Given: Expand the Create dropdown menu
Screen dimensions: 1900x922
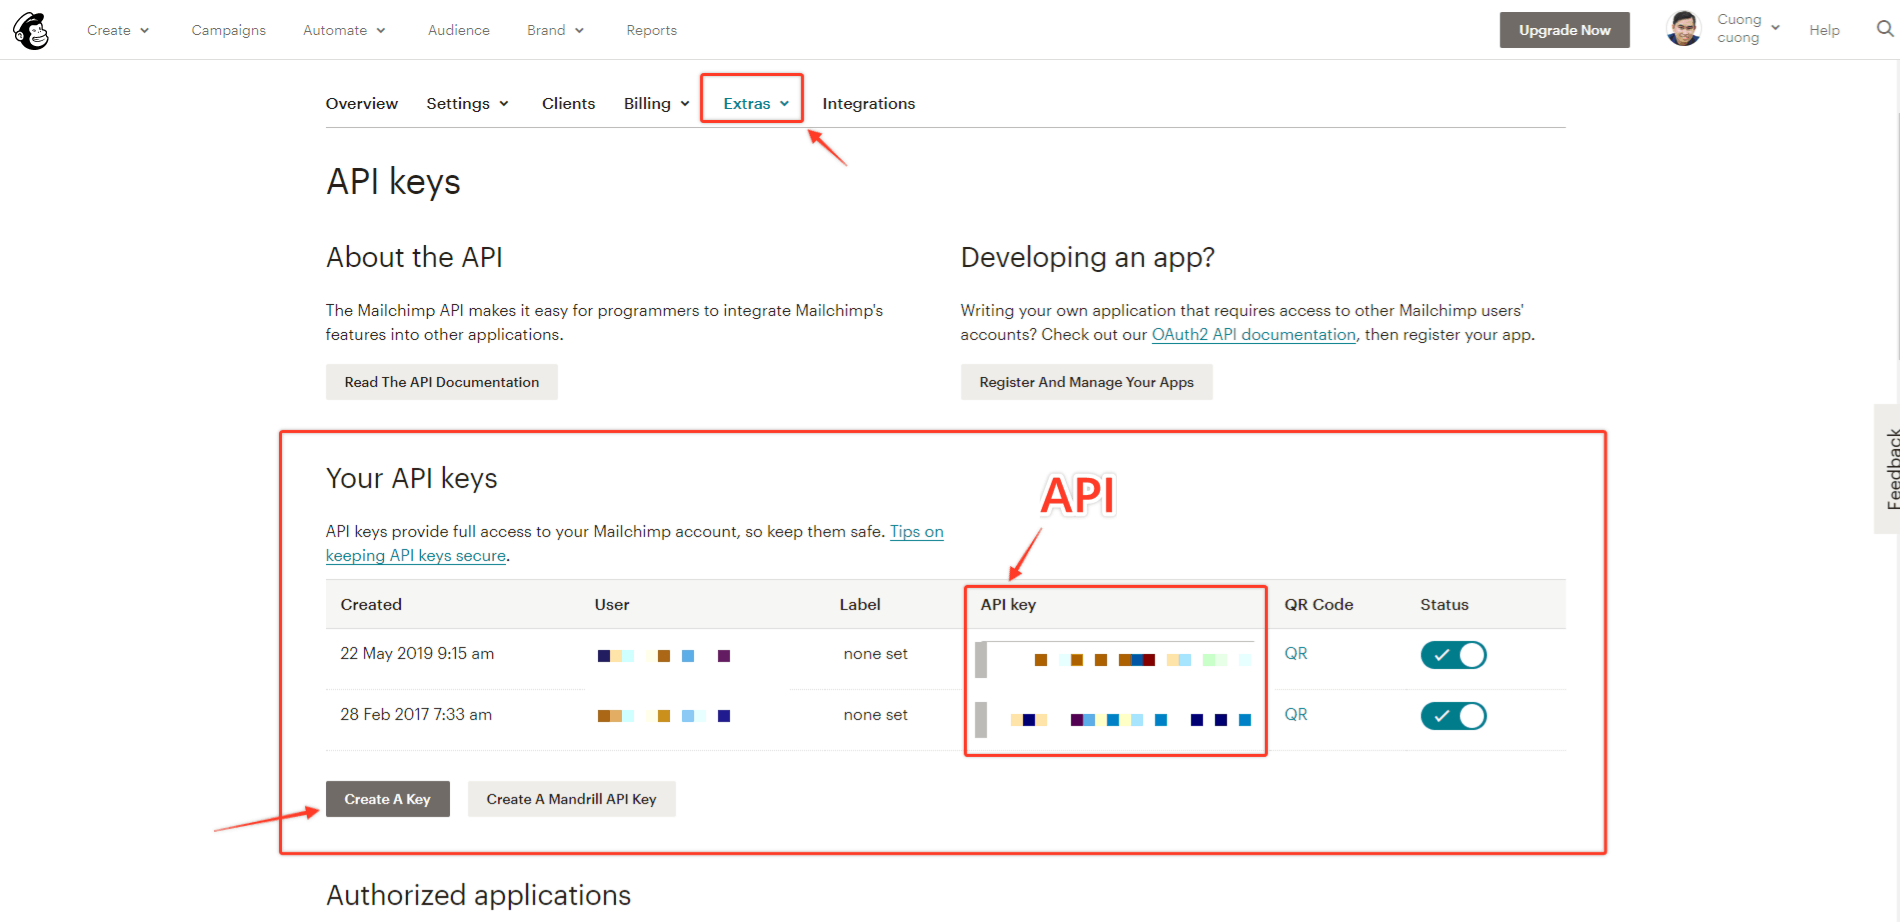Looking at the screenshot, I should click(118, 30).
